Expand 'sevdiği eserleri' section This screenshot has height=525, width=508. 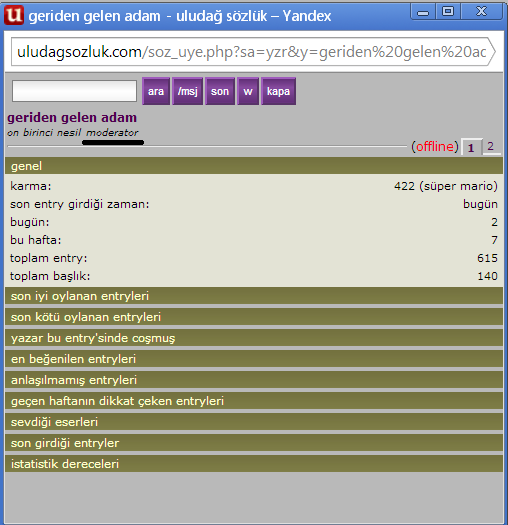coord(254,422)
